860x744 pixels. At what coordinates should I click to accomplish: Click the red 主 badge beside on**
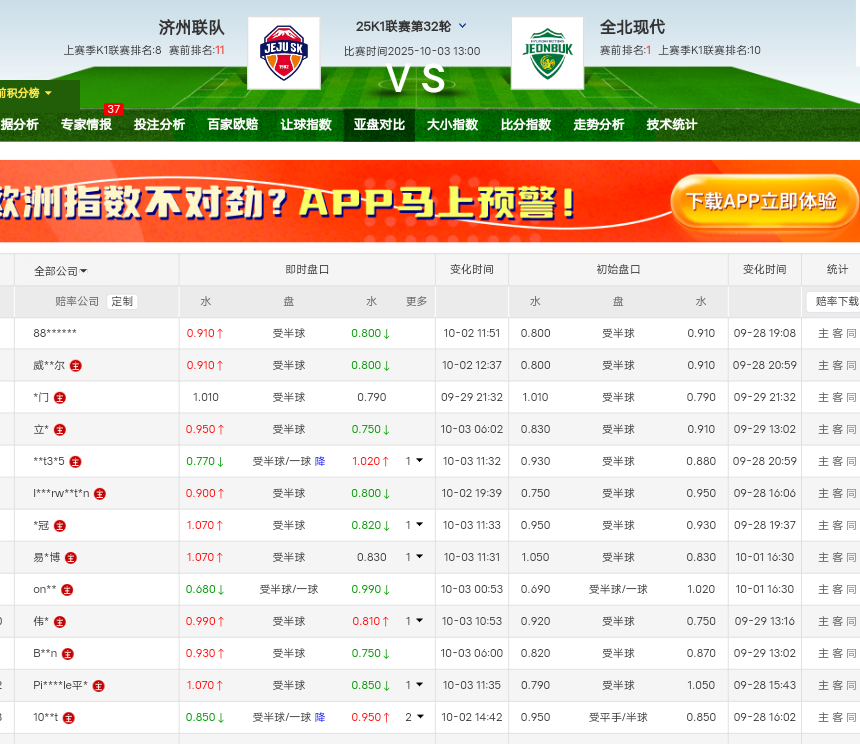point(67,590)
